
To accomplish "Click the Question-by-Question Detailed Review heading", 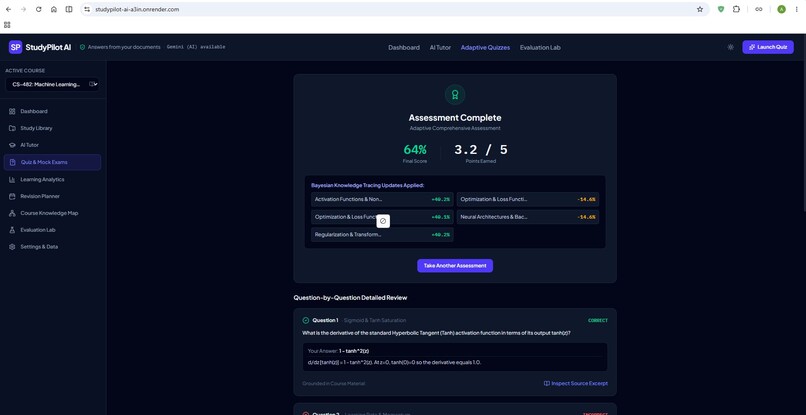I will [x=350, y=298].
